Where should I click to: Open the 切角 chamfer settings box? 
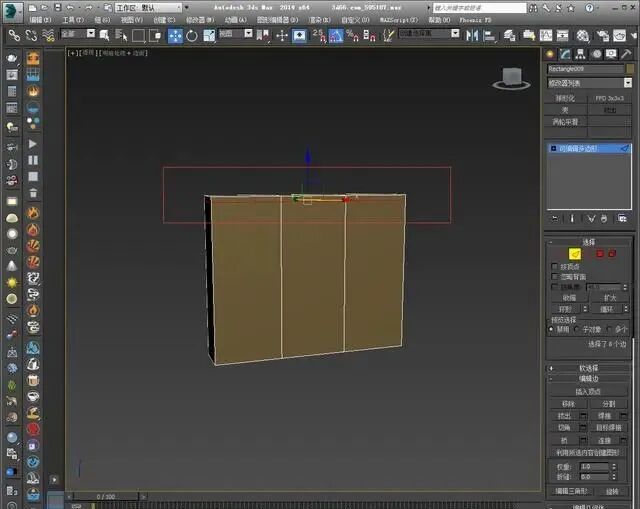pos(583,428)
